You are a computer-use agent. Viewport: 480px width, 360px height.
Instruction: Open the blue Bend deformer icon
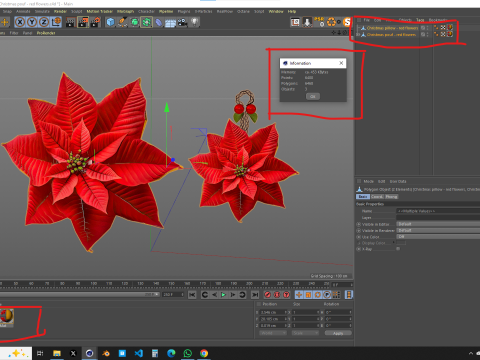(x=159, y=22)
